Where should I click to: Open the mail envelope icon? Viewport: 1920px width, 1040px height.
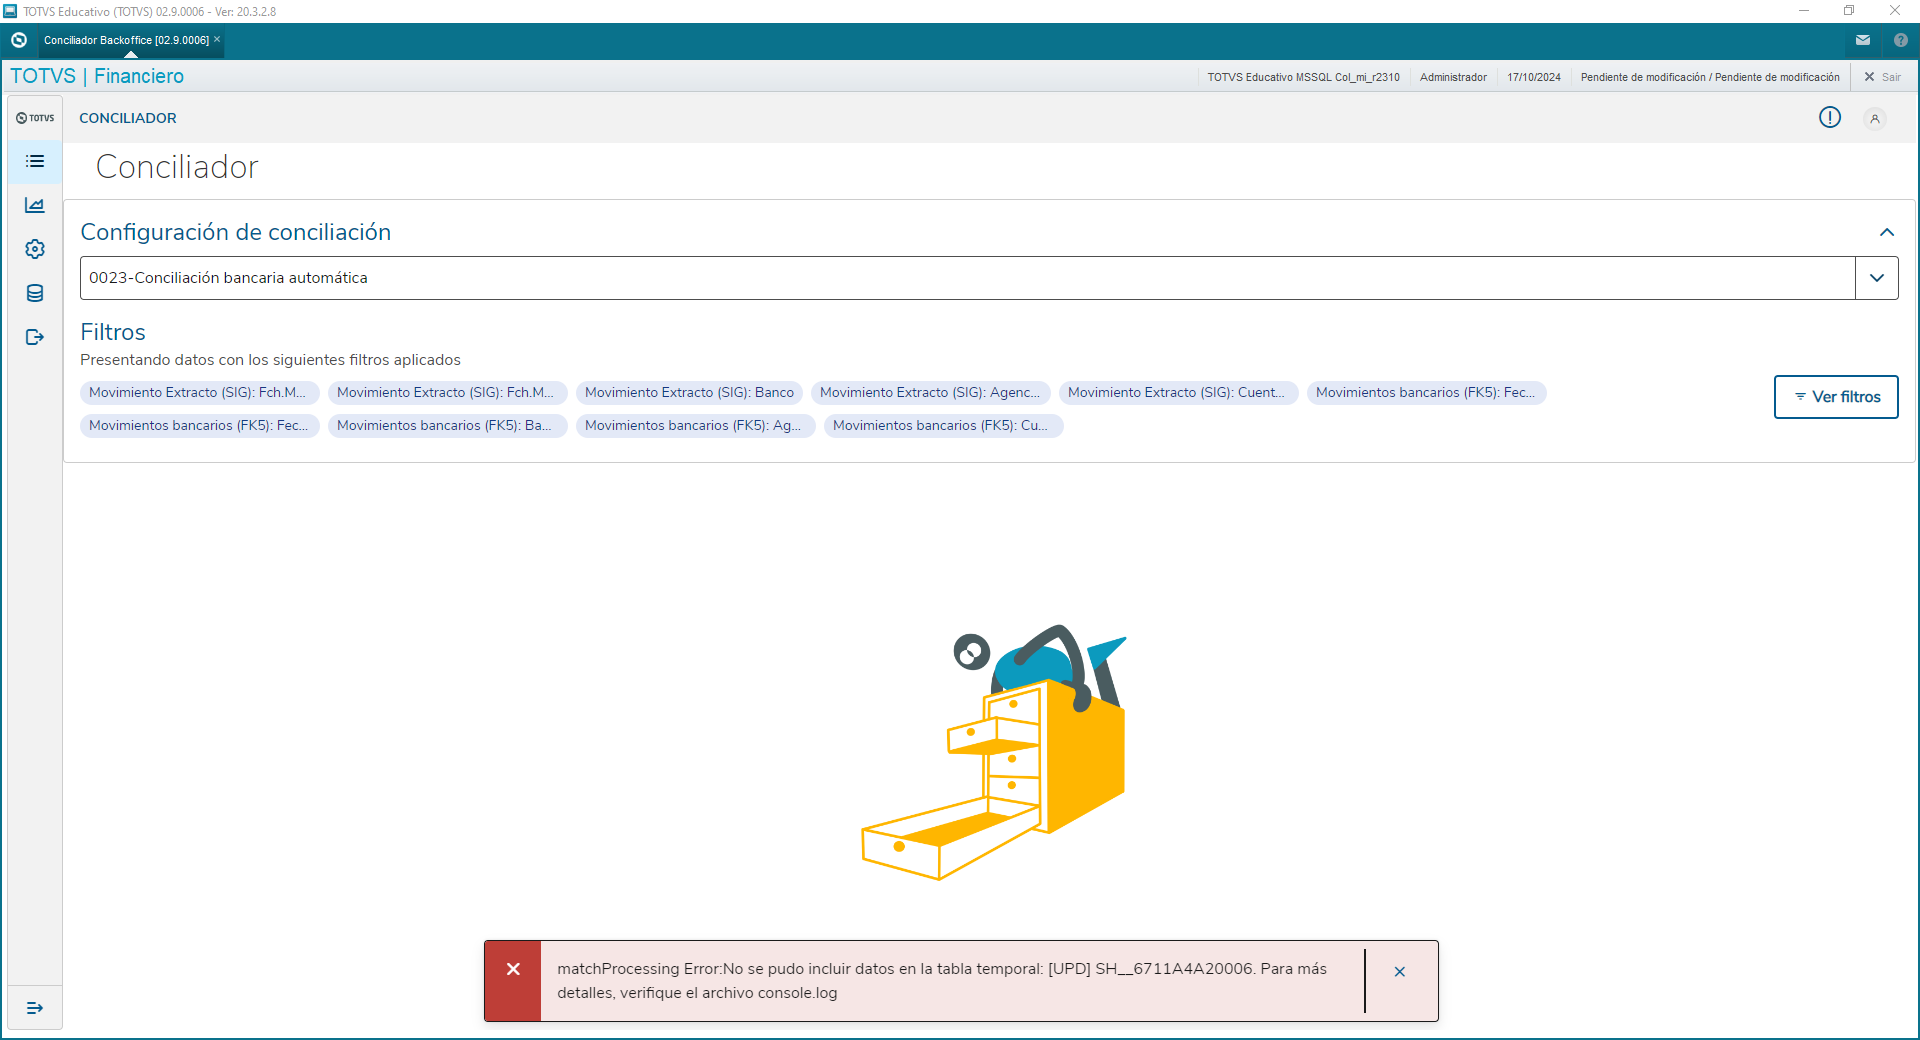pos(1863,40)
